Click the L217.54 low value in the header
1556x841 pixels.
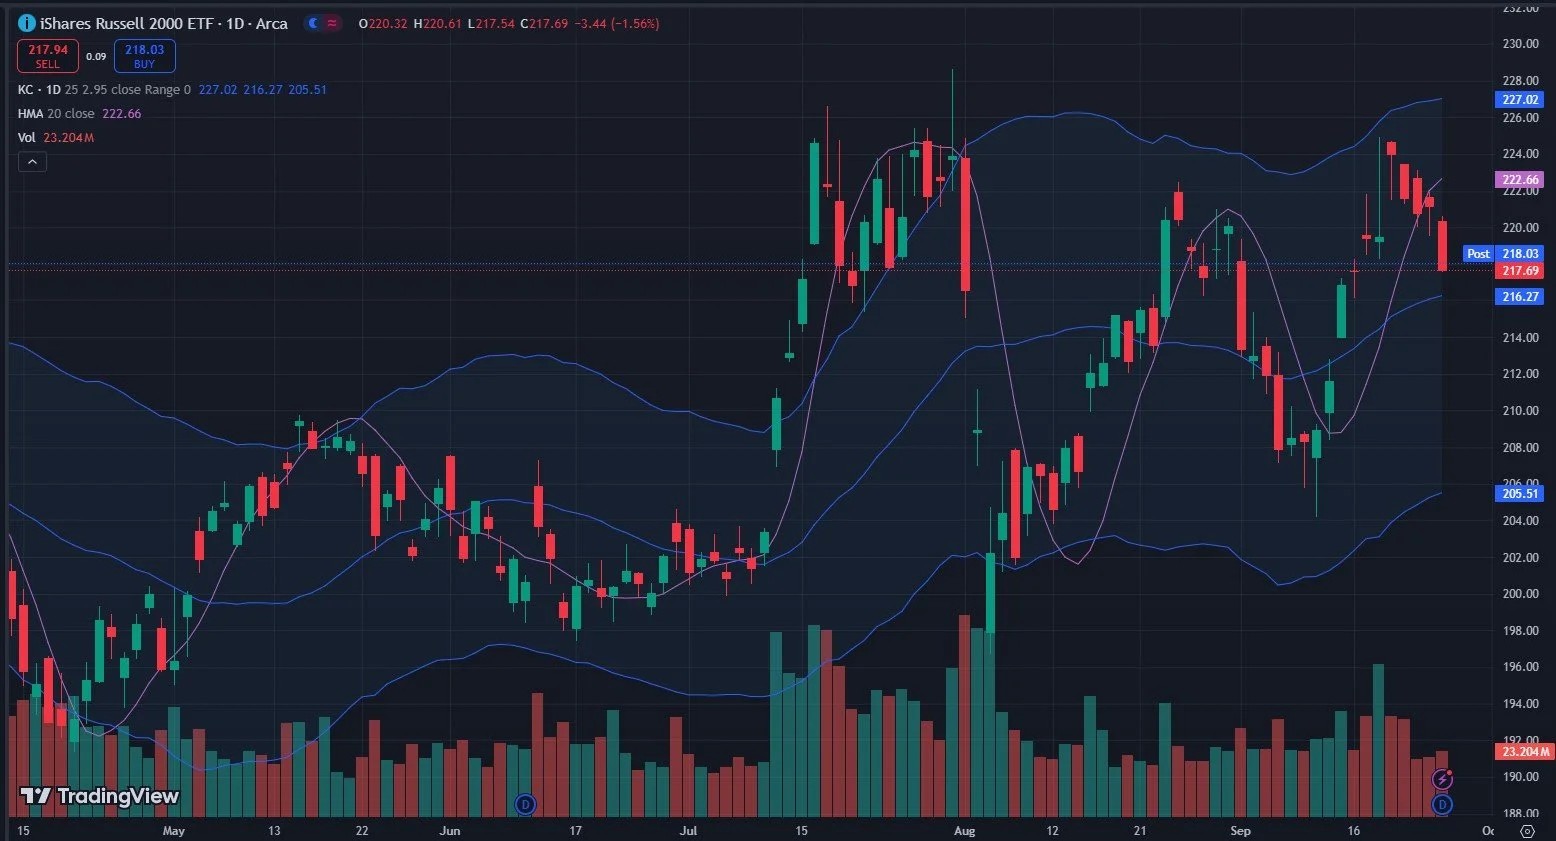coord(490,23)
